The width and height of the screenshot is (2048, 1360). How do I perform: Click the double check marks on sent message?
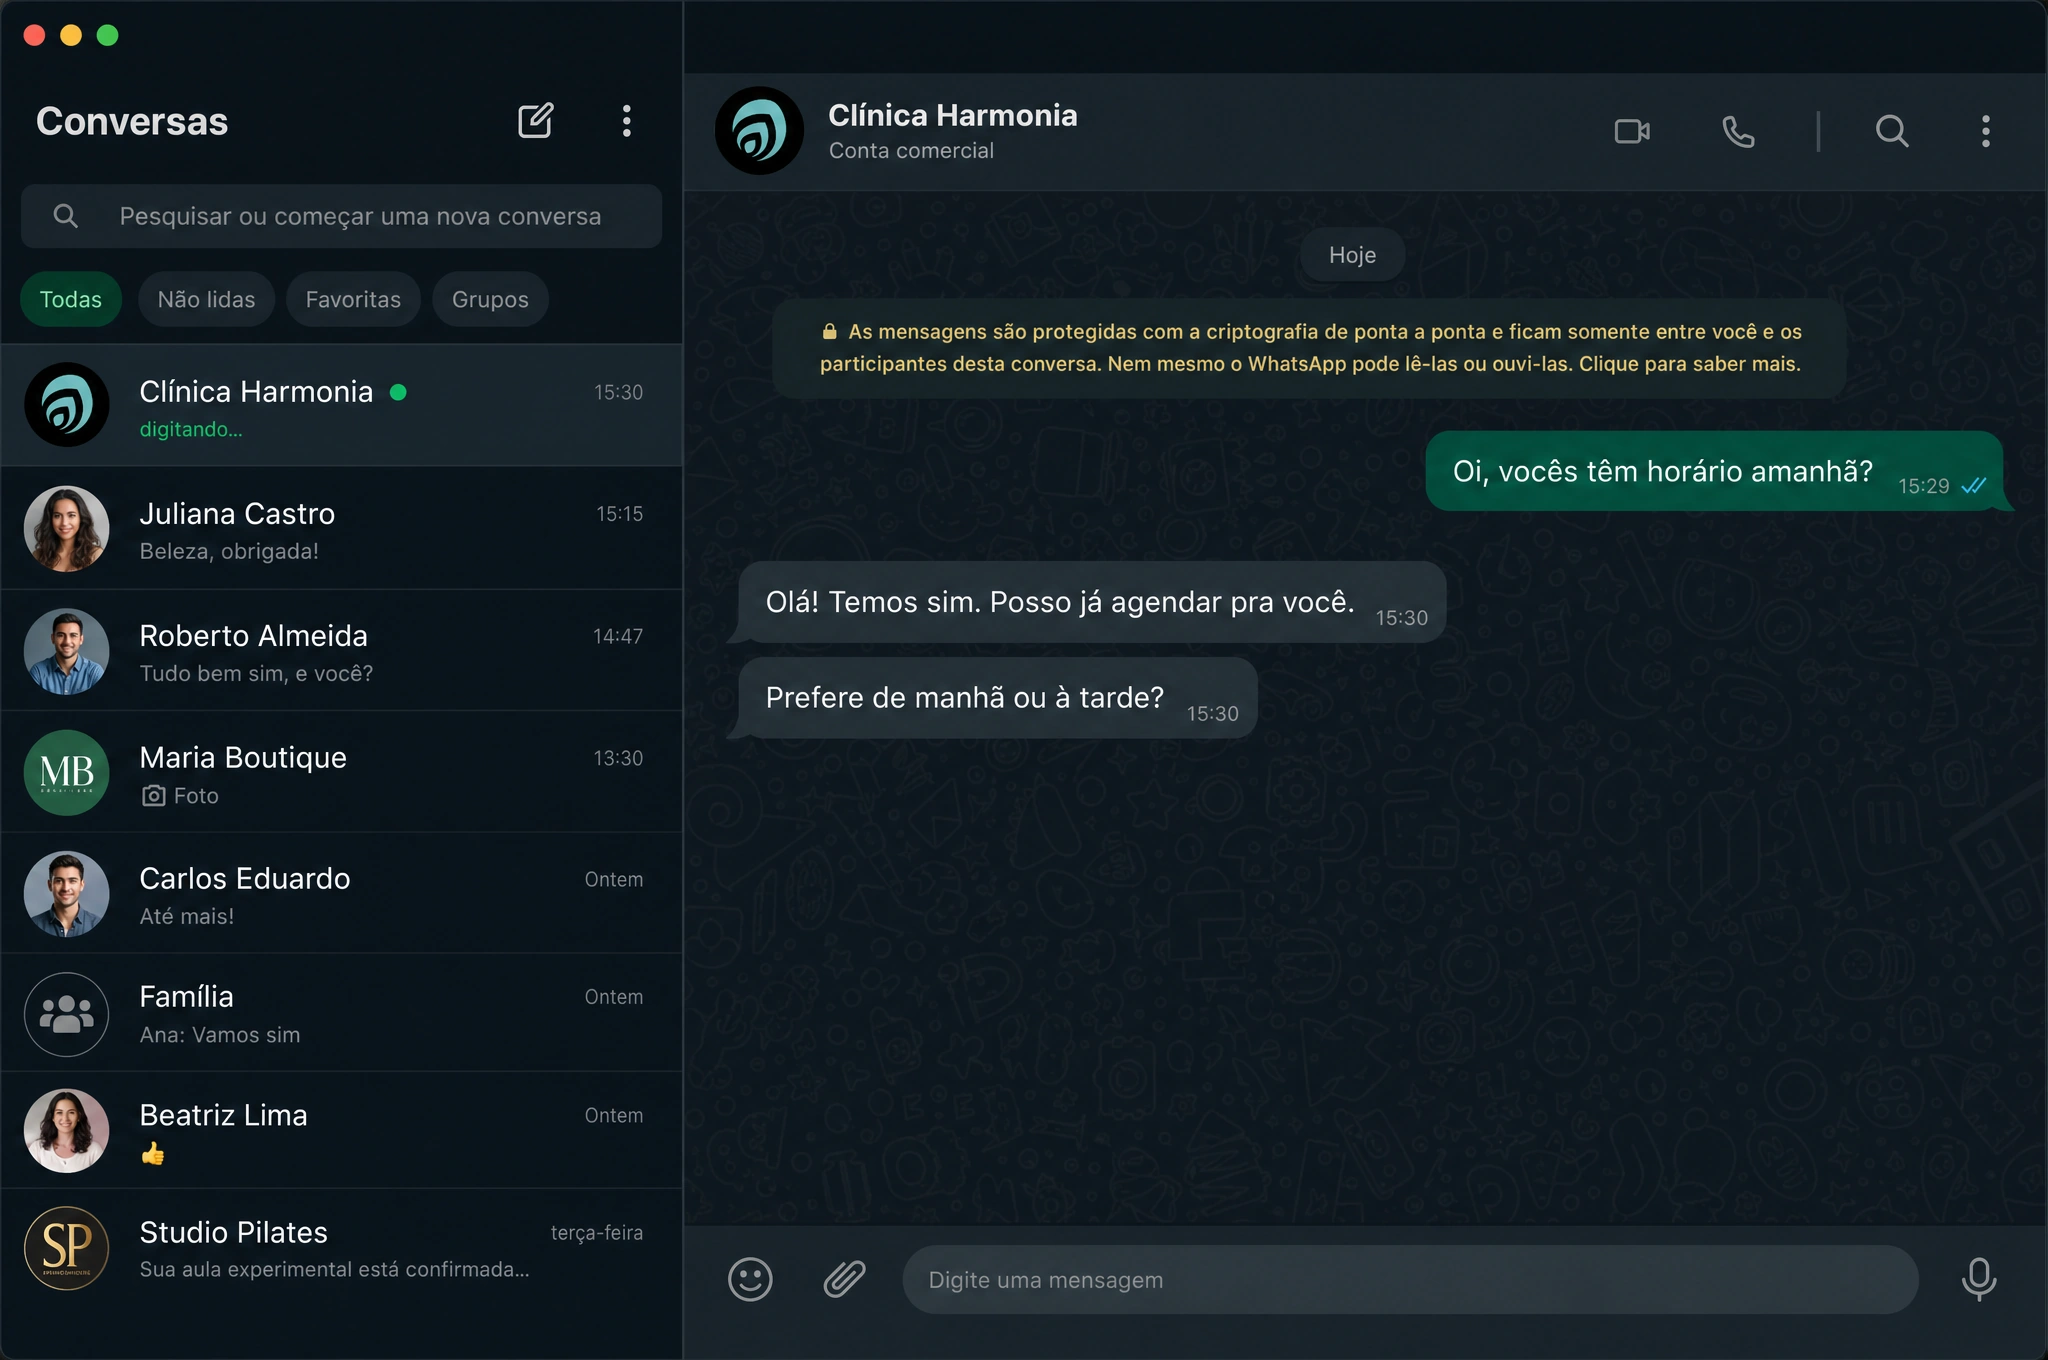pyautogui.click(x=1973, y=486)
